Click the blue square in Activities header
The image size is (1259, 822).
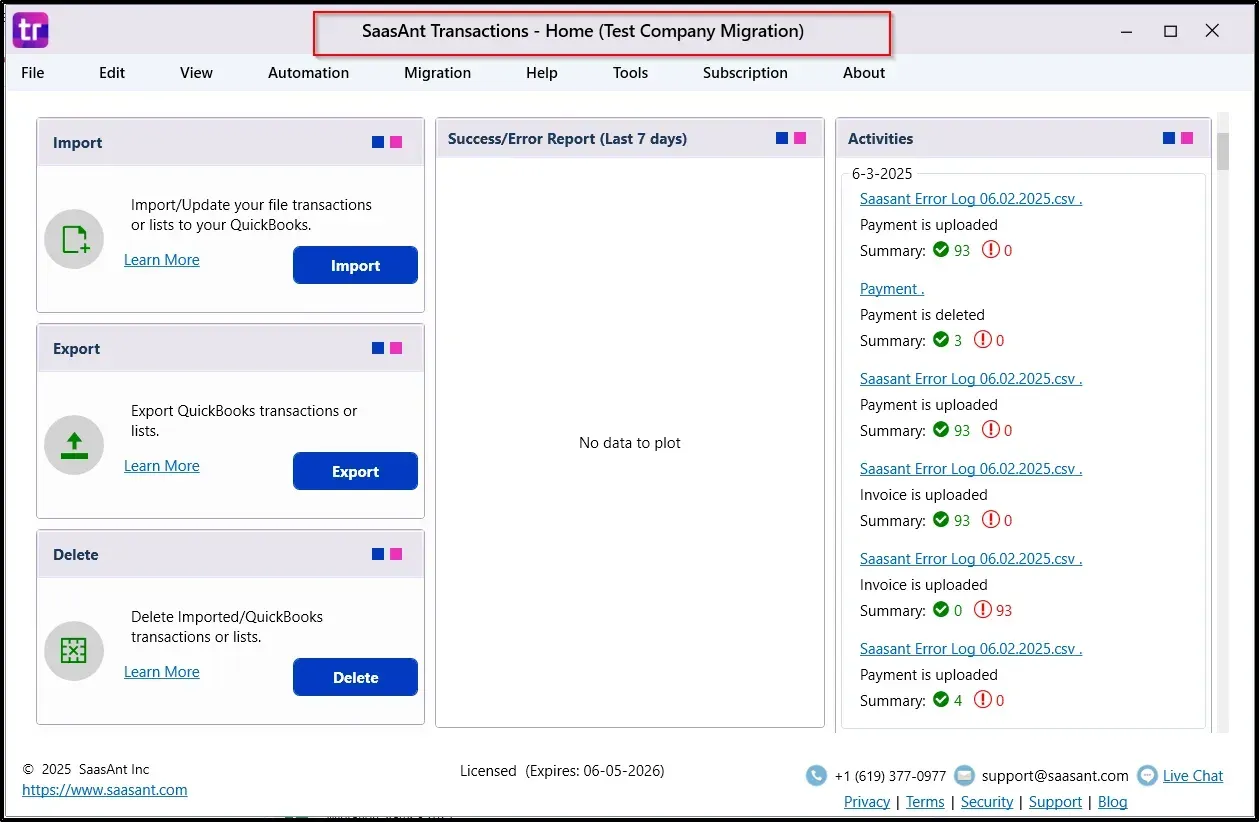pos(1169,138)
